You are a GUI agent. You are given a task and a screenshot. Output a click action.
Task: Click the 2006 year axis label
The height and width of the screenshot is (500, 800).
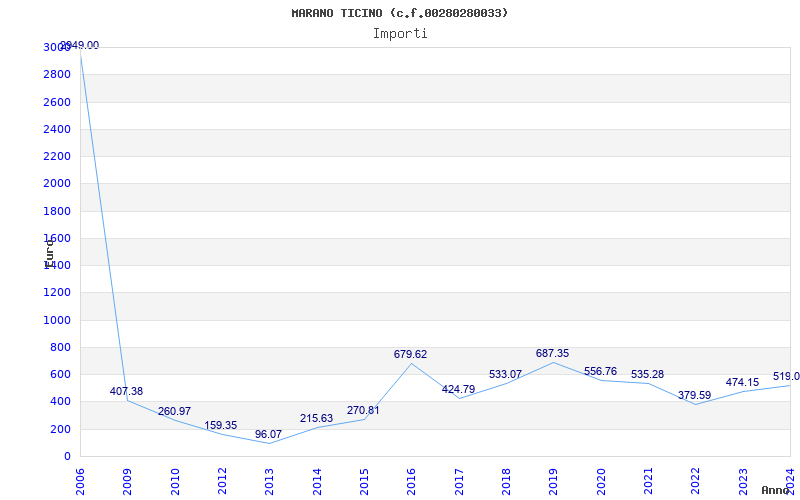point(80,482)
